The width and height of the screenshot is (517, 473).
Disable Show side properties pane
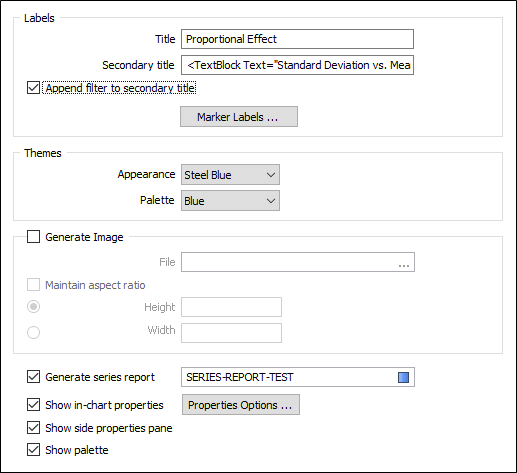[x=33, y=428]
